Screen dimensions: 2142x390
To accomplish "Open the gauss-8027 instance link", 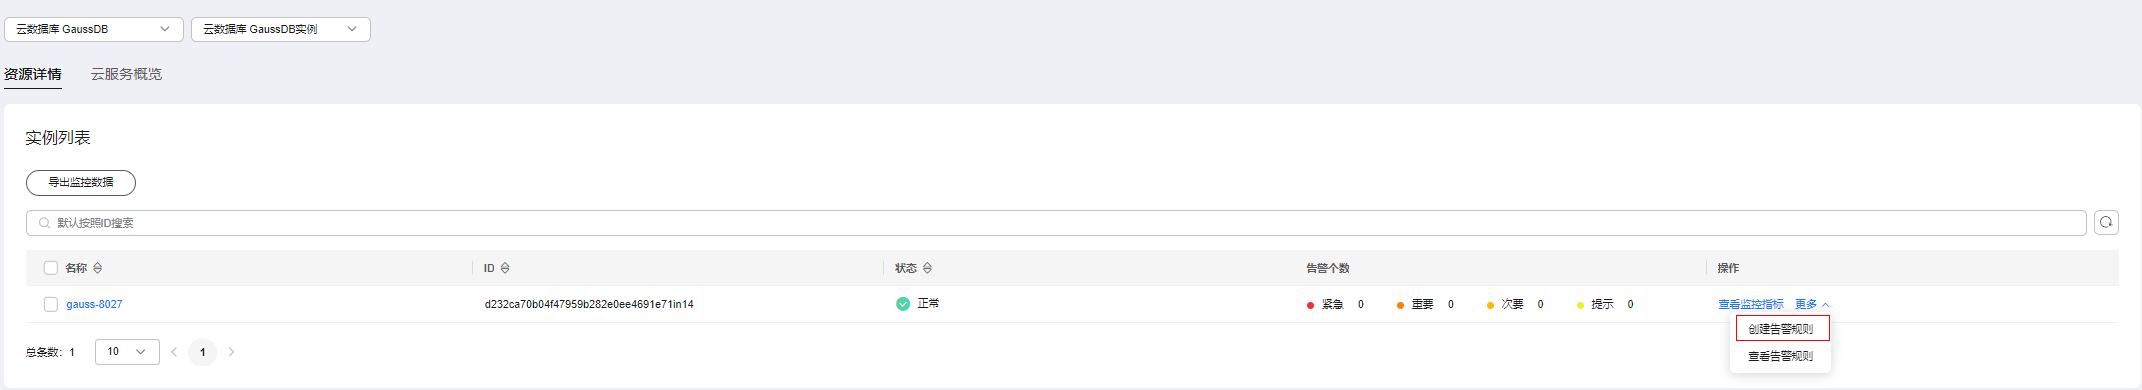I will pos(94,304).
